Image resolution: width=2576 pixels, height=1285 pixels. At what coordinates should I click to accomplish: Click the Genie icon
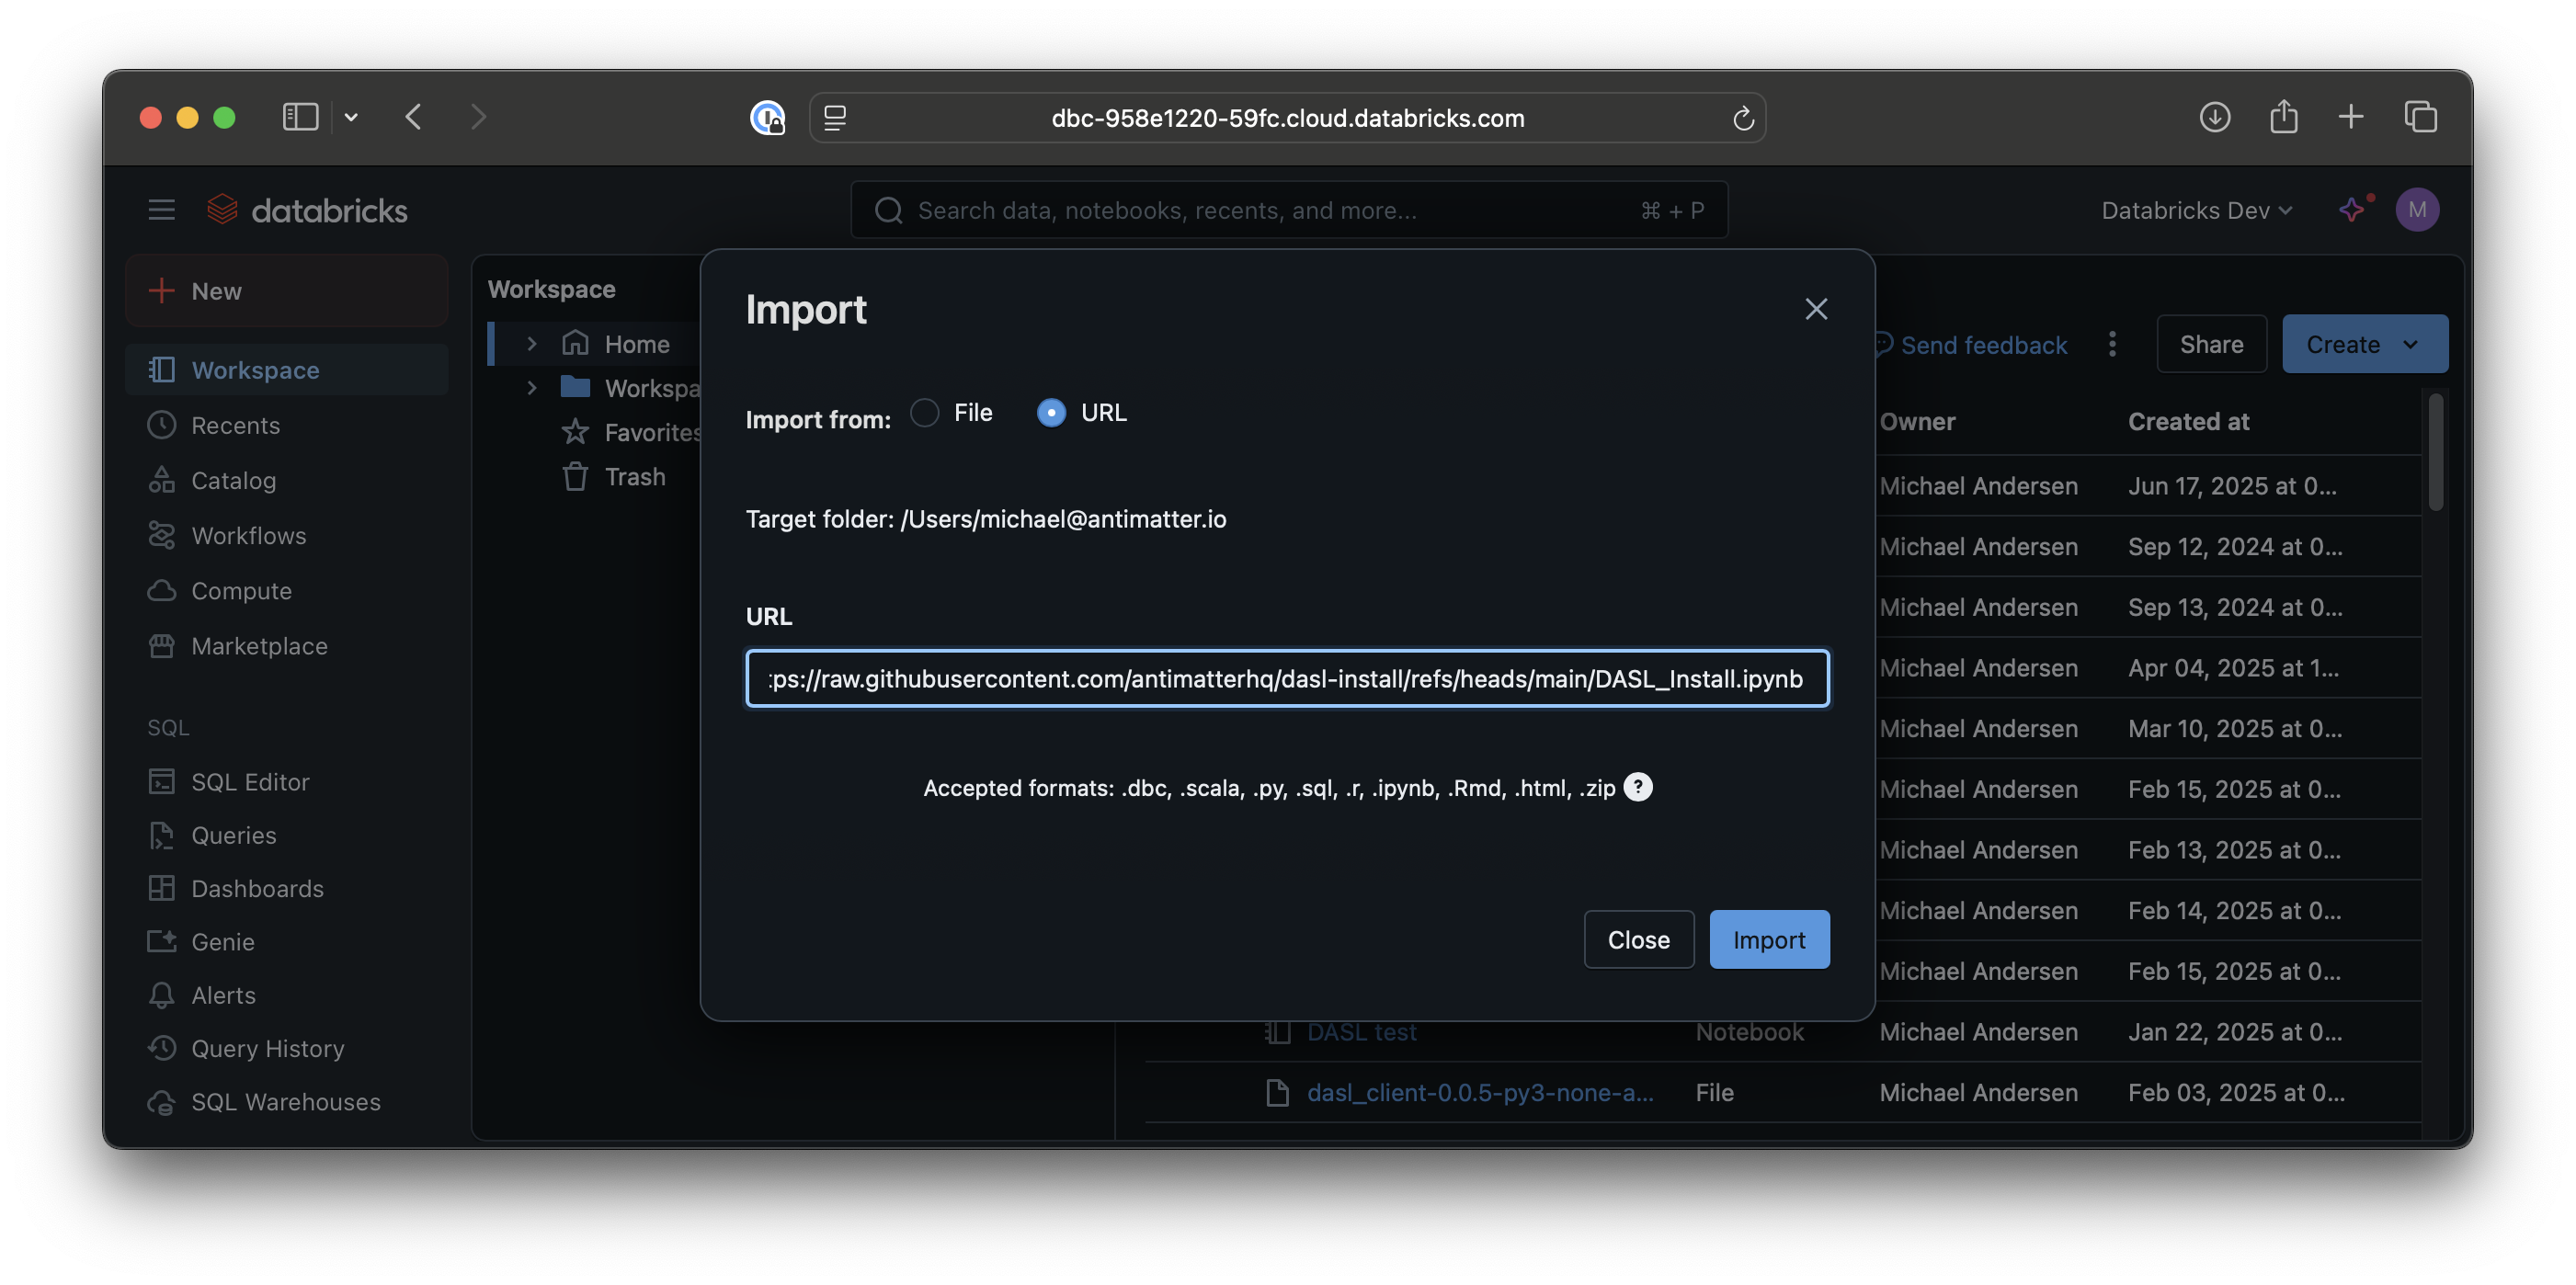click(161, 942)
